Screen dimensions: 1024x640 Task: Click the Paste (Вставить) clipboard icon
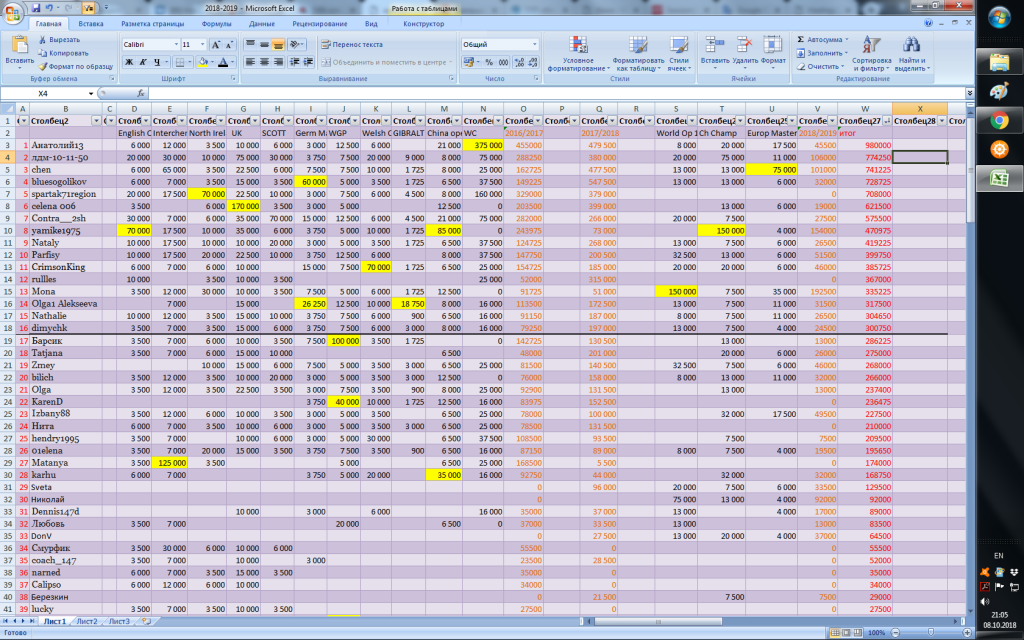pos(19,44)
